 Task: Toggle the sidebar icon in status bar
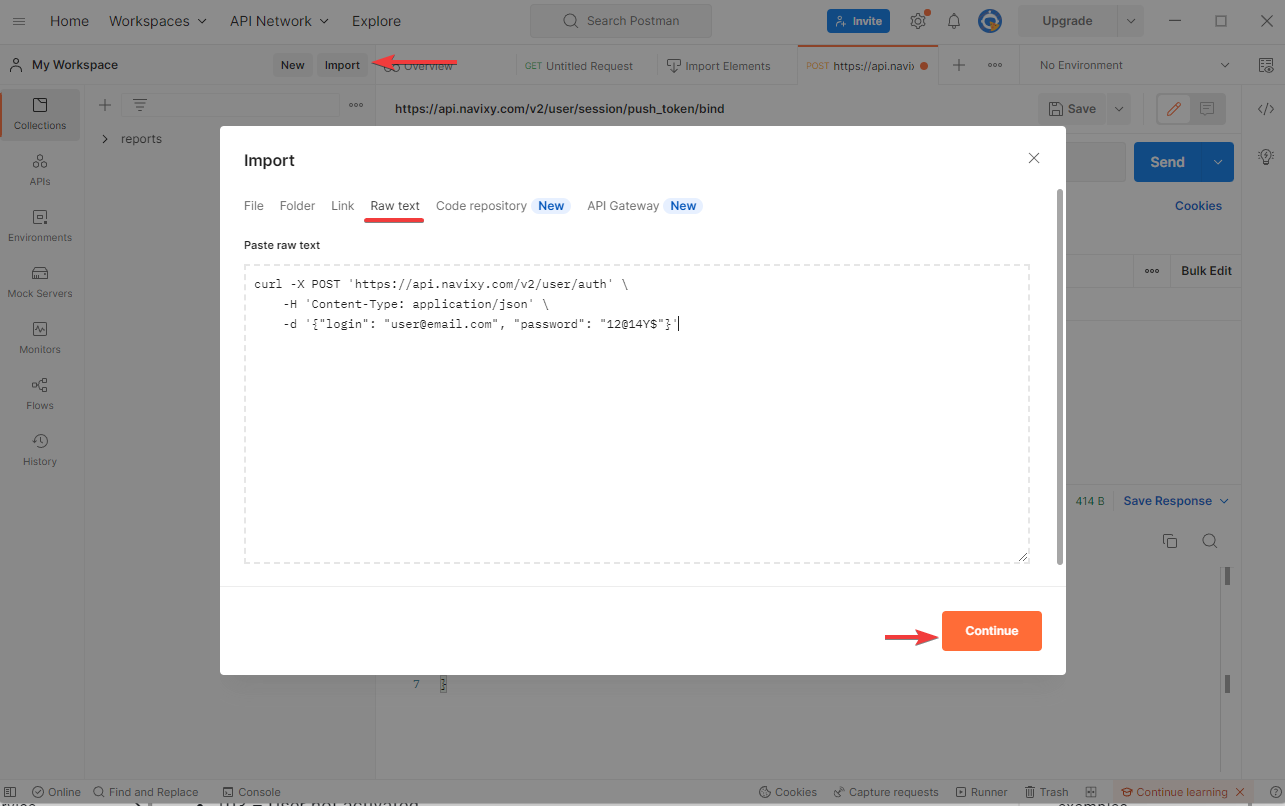10,792
